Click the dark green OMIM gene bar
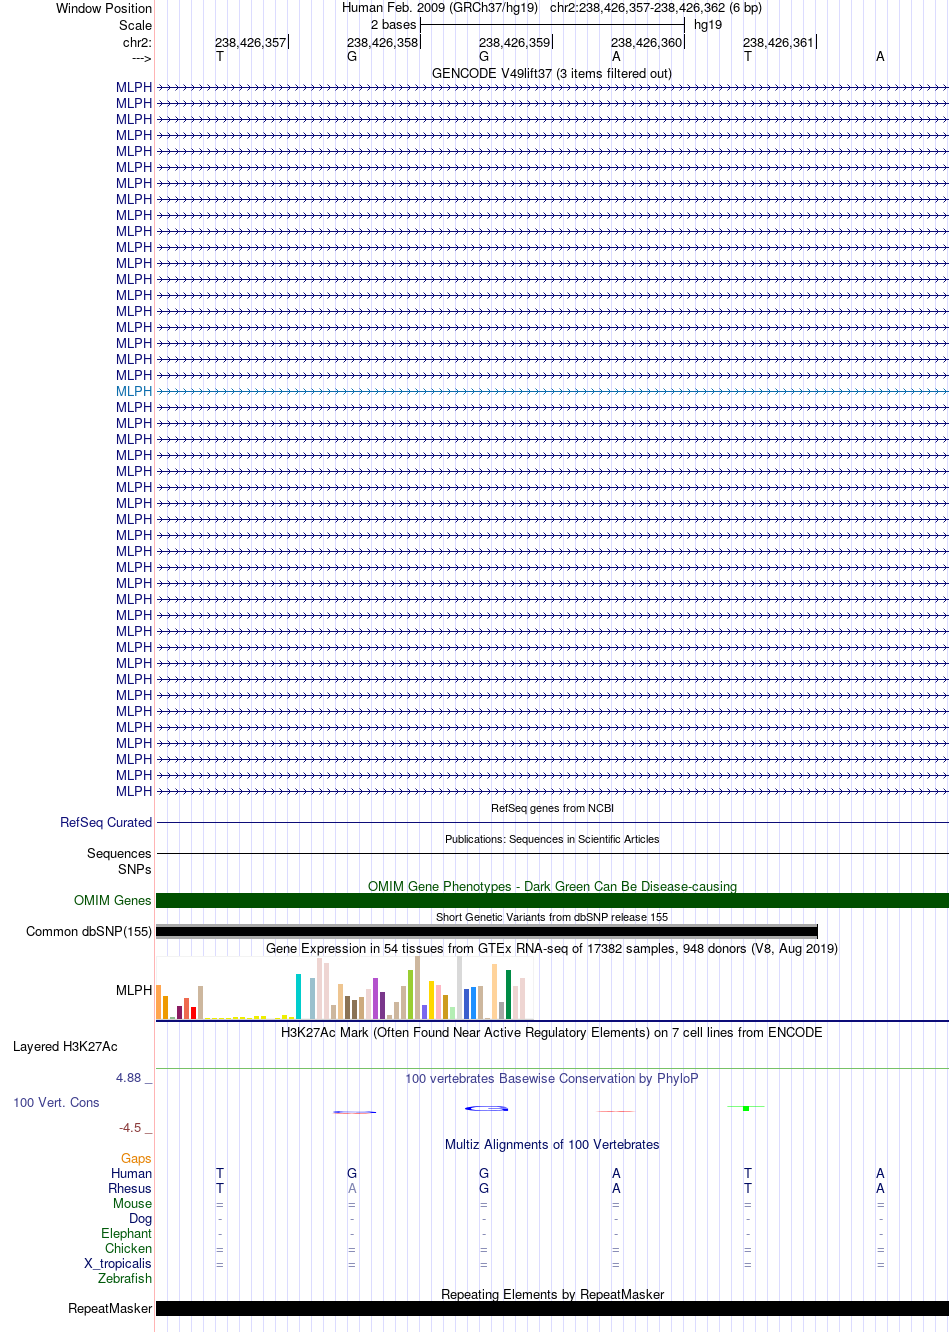Image resolution: width=950 pixels, height=1332 pixels. click(552, 900)
